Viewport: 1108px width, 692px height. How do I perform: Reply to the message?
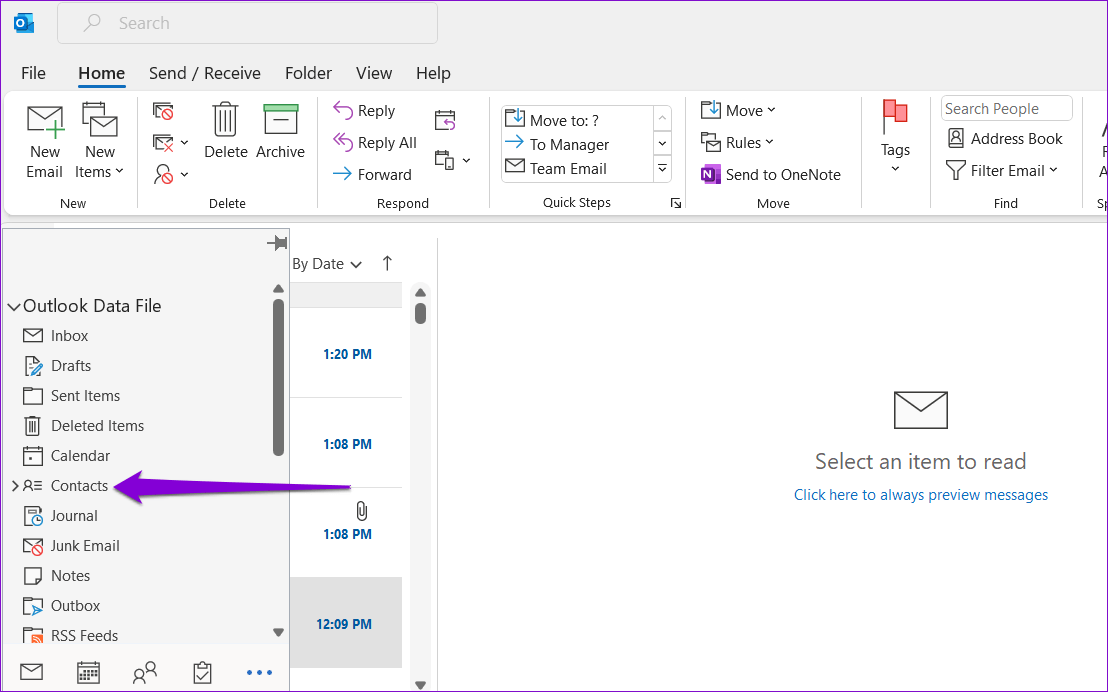[364, 110]
